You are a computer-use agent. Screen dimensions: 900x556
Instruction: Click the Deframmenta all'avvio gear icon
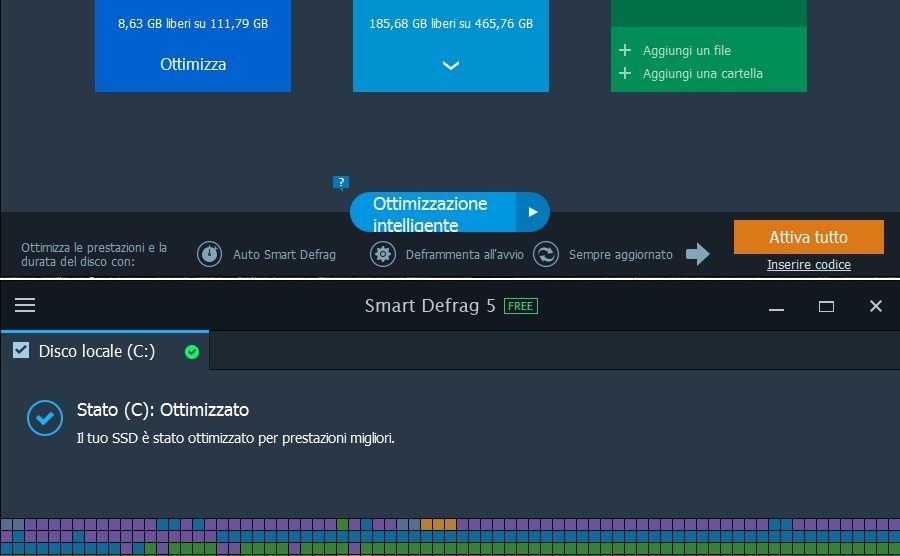coord(383,254)
